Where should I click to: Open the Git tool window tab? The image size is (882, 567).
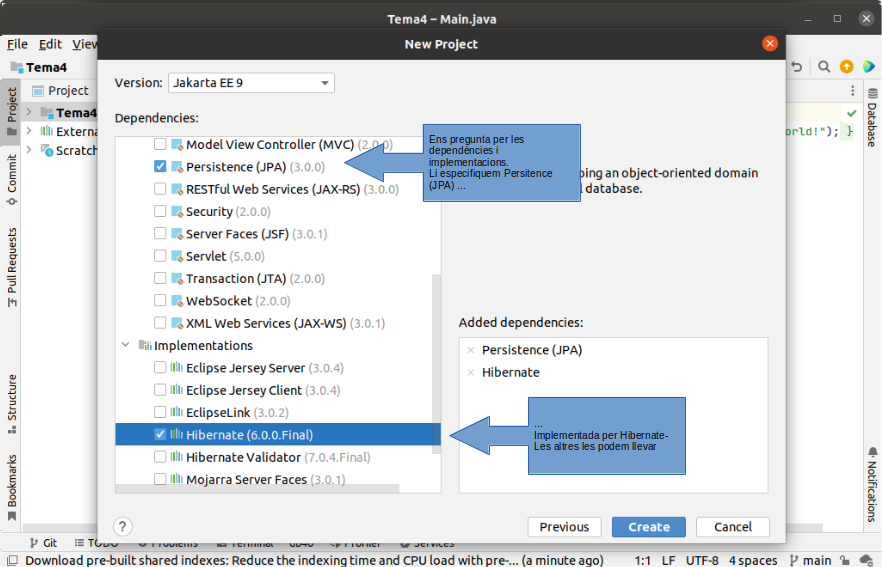pos(43,543)
